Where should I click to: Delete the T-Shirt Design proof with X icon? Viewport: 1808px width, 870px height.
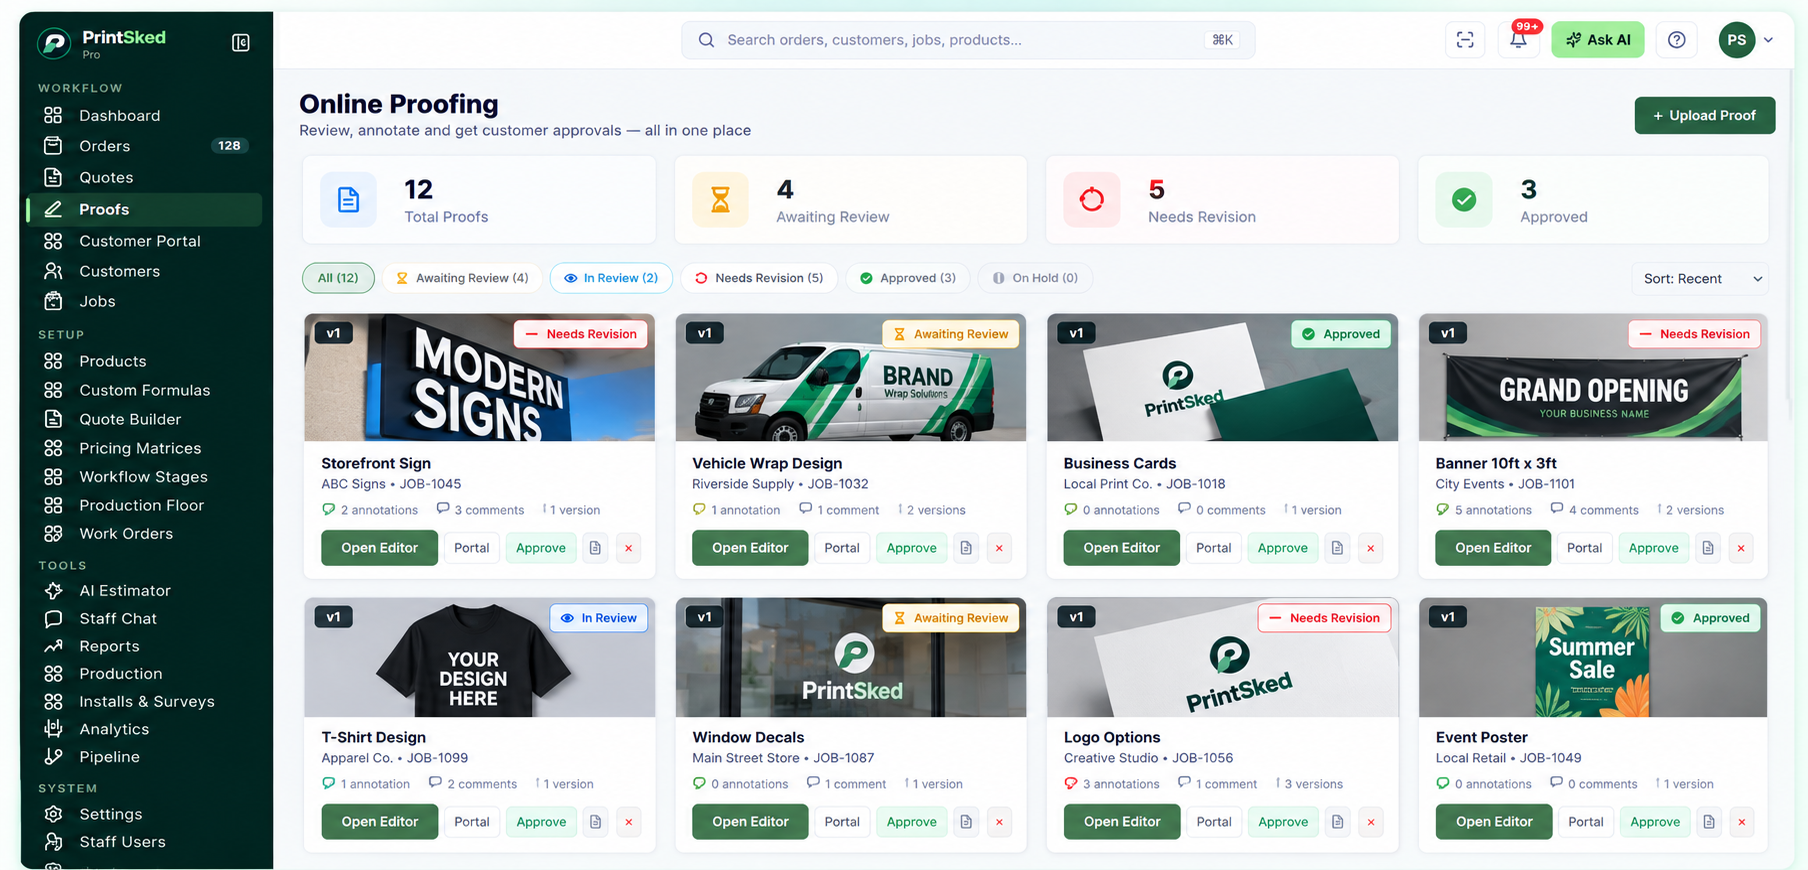point(629,822)
